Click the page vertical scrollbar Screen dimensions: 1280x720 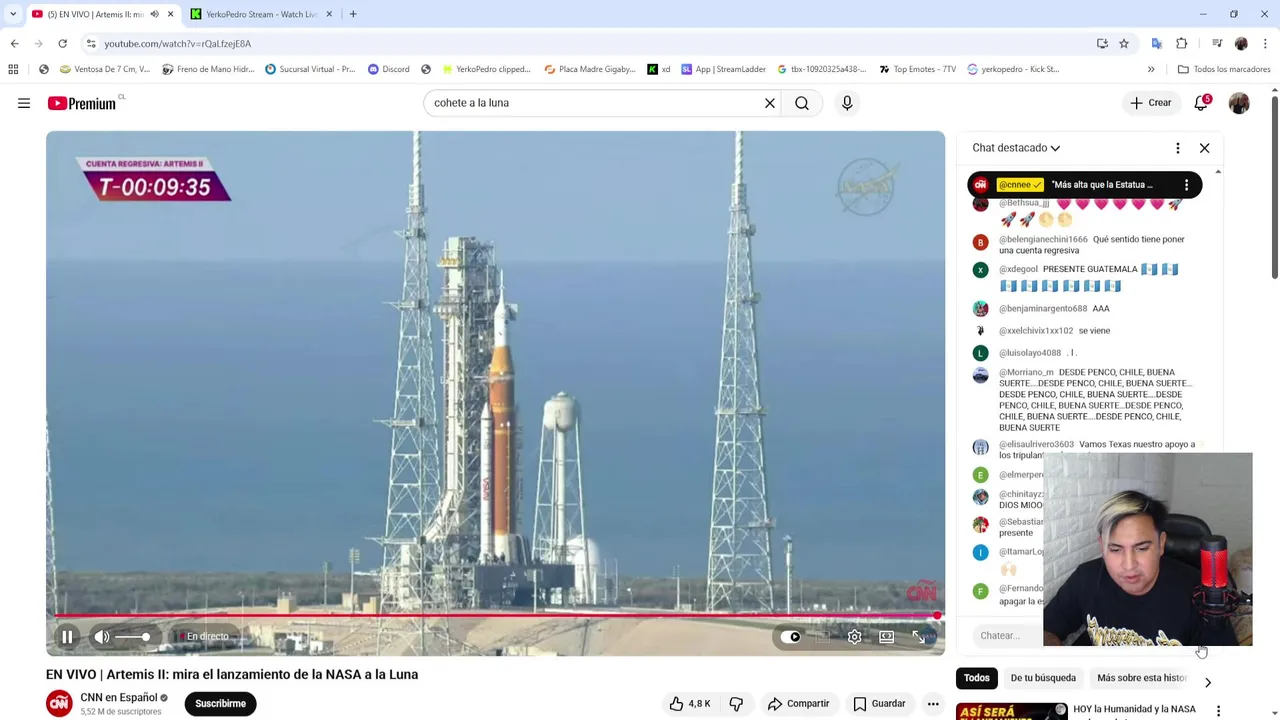point(1274,188)
